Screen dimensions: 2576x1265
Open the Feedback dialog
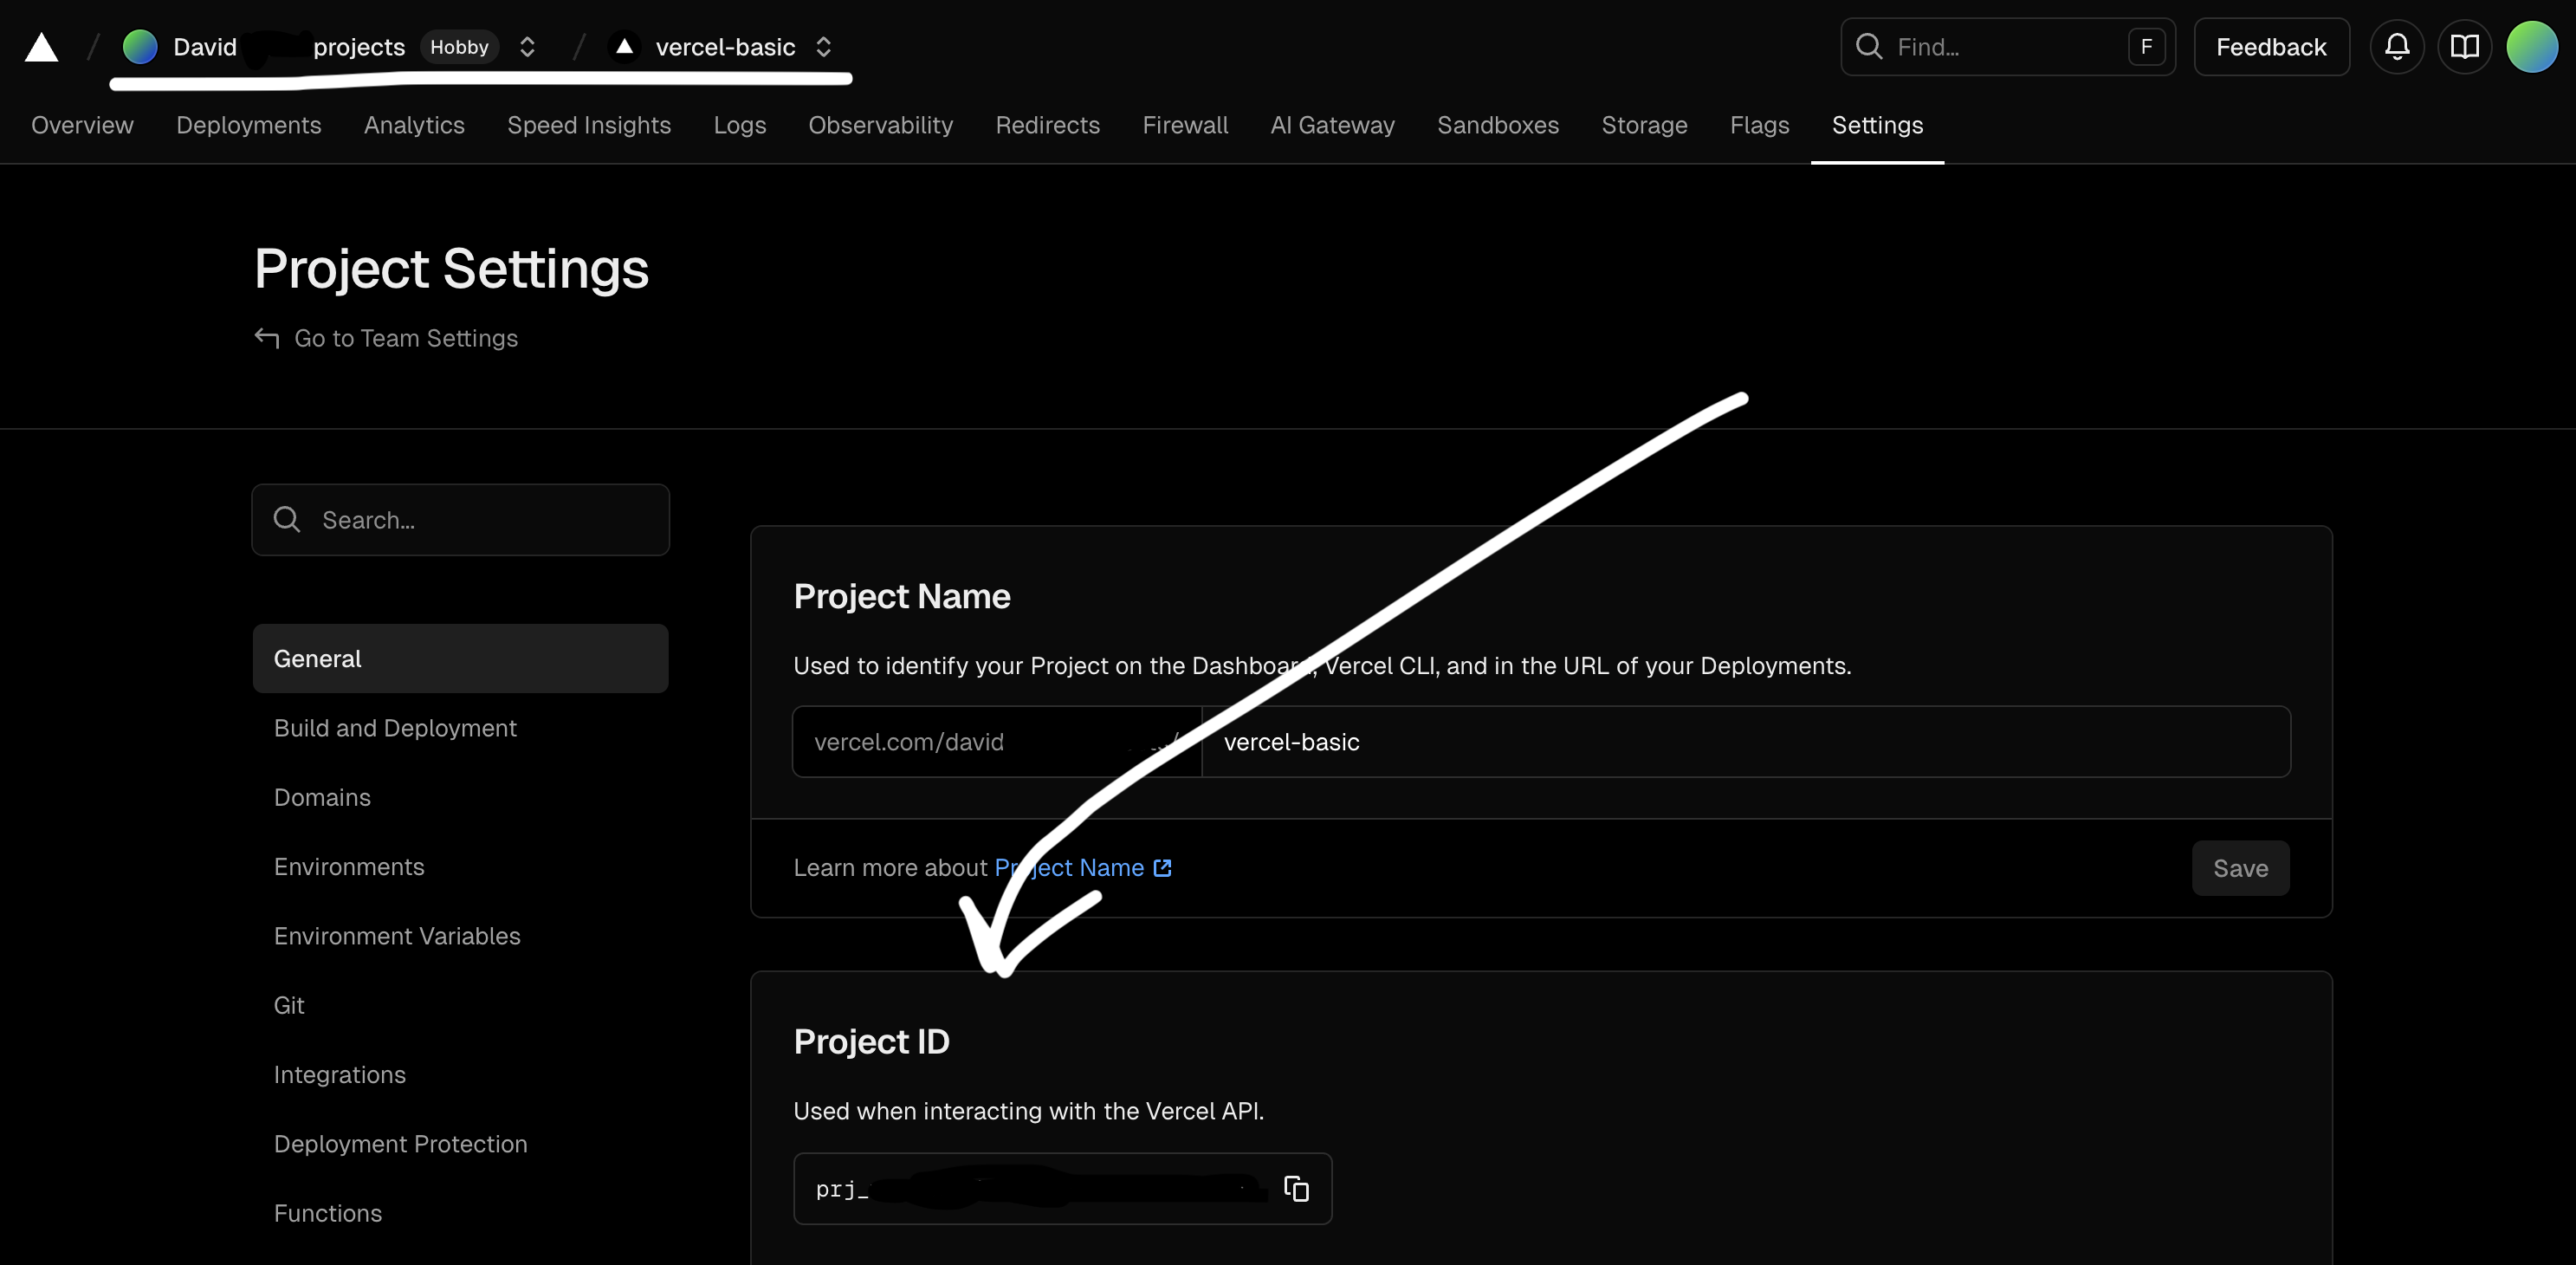tap(2271, 46)
